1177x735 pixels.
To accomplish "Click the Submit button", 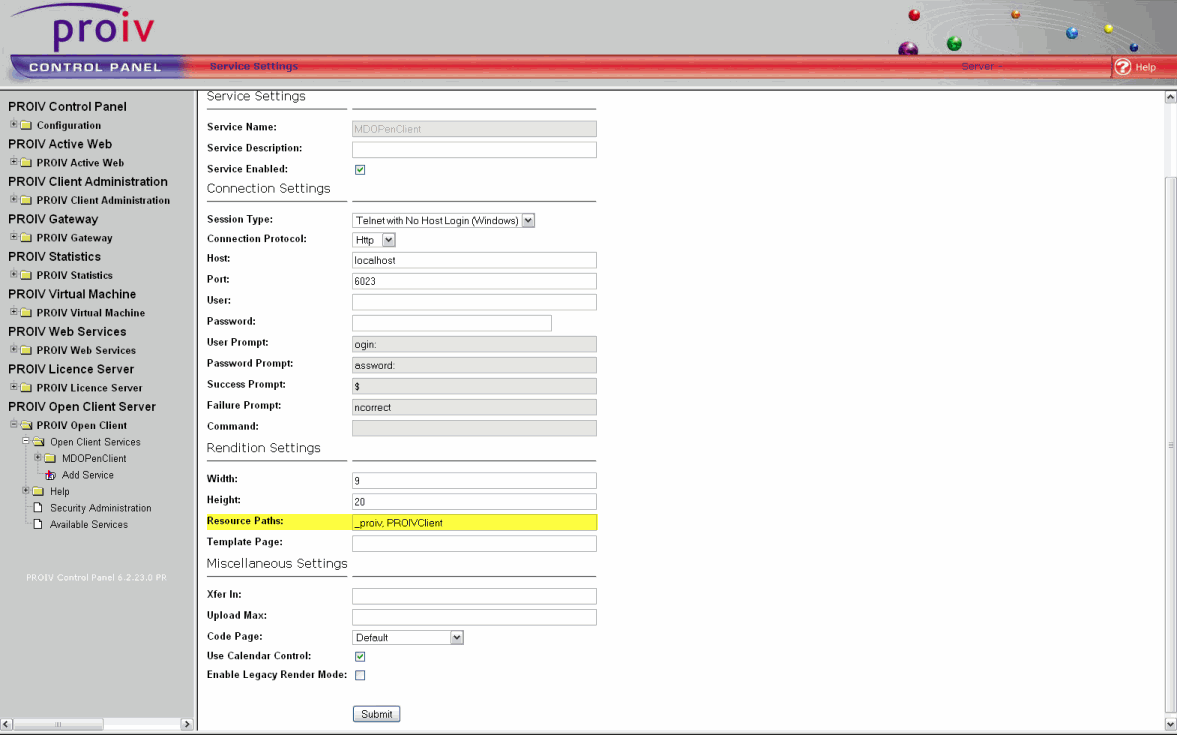I will 376,714.
